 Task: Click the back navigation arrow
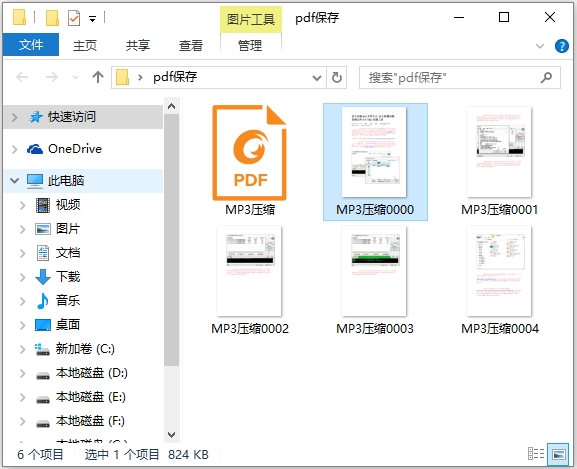coord(22,77)
